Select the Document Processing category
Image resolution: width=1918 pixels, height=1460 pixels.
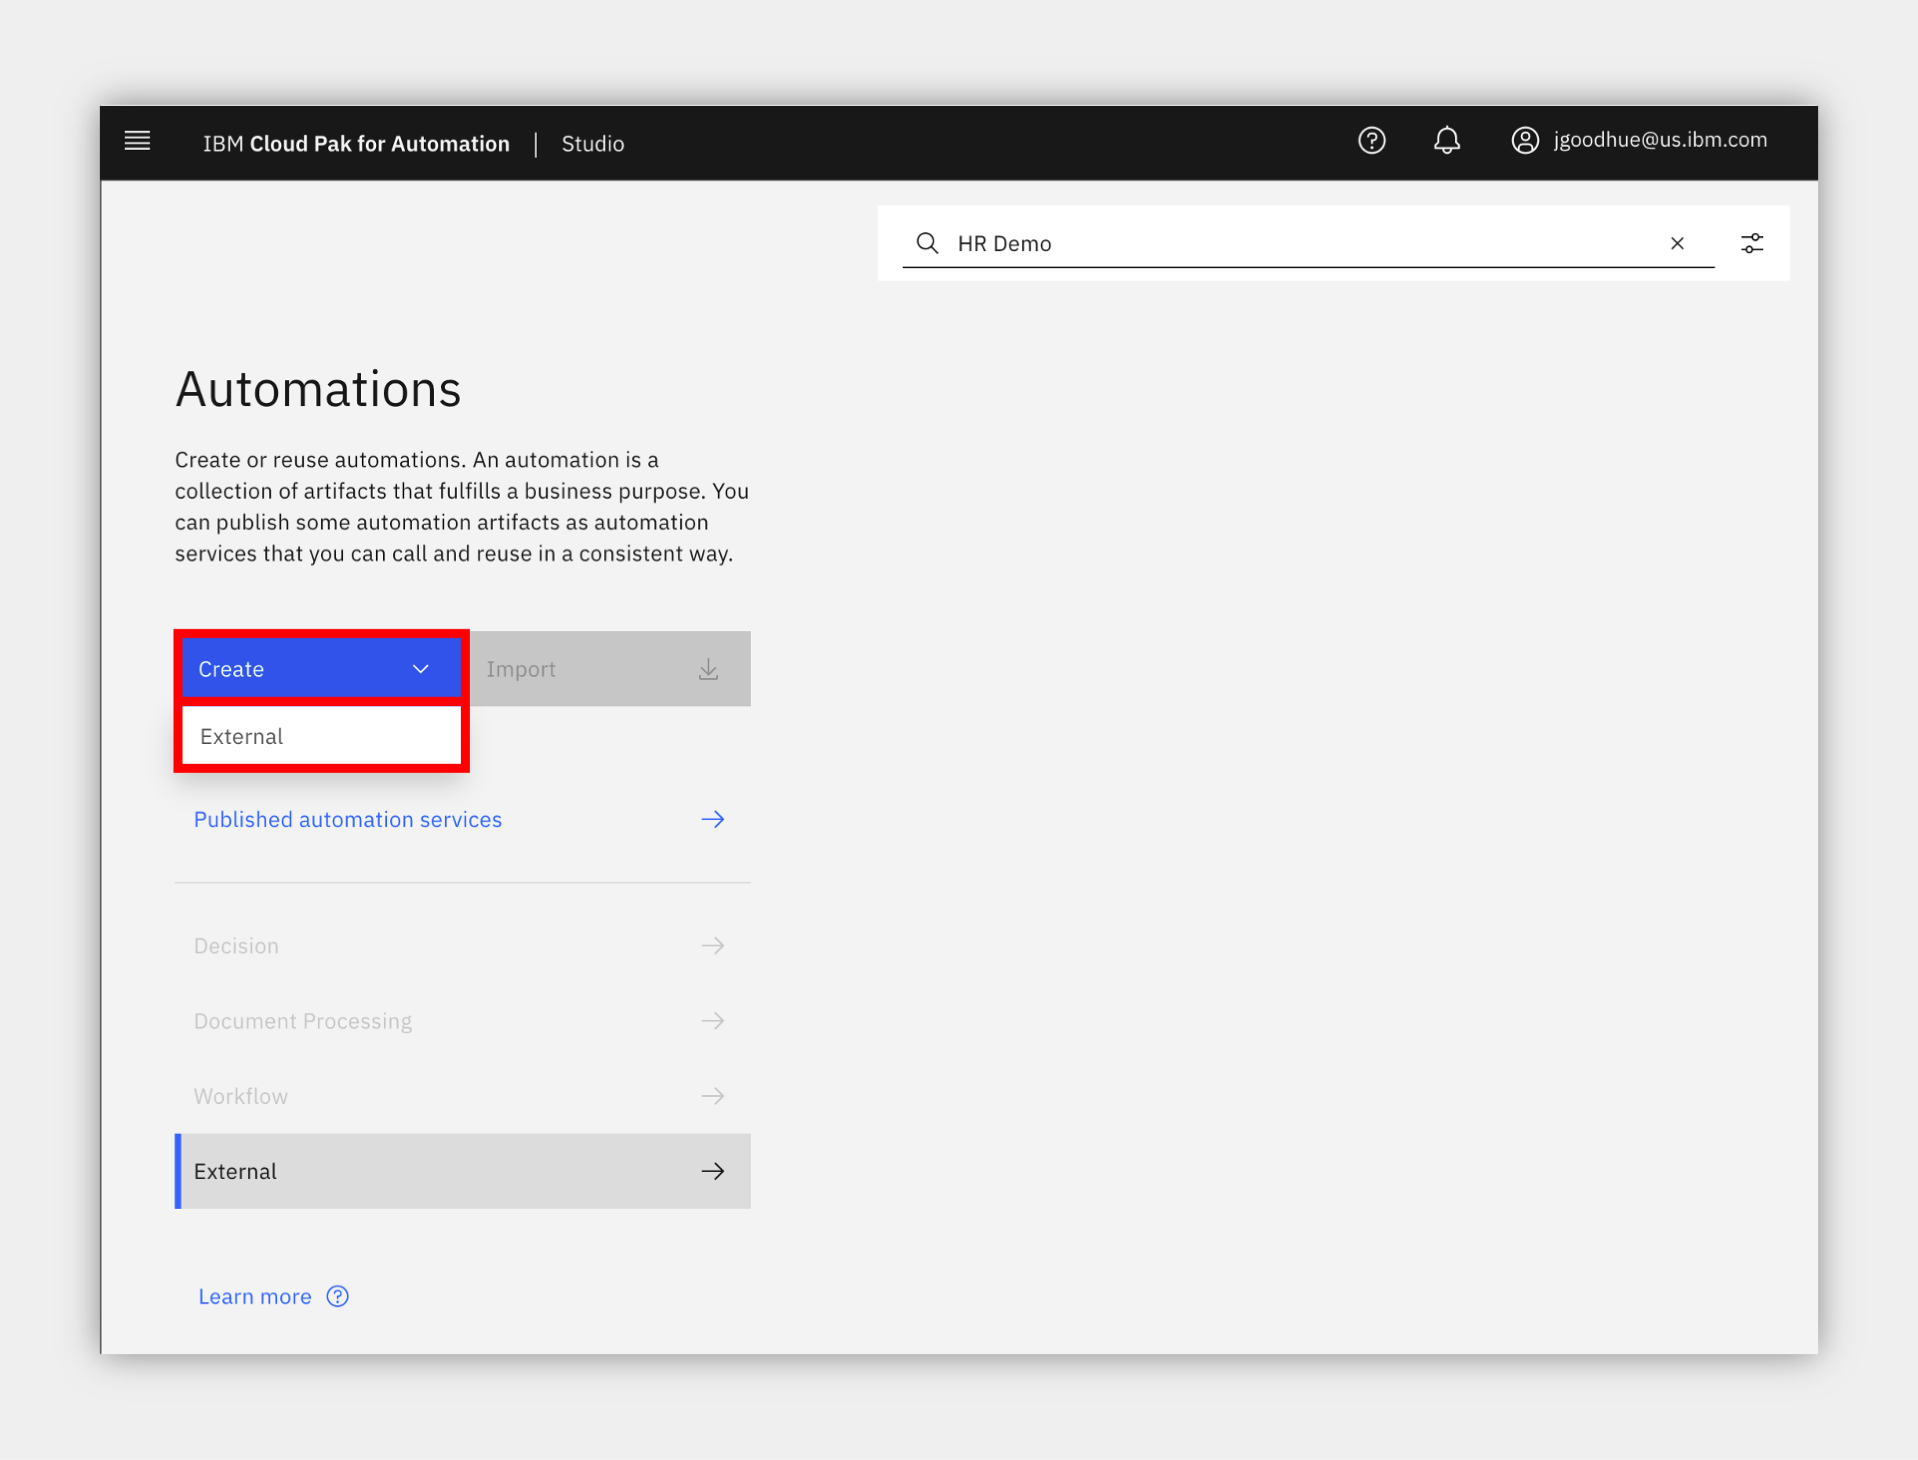click(x=462, y=1021)
